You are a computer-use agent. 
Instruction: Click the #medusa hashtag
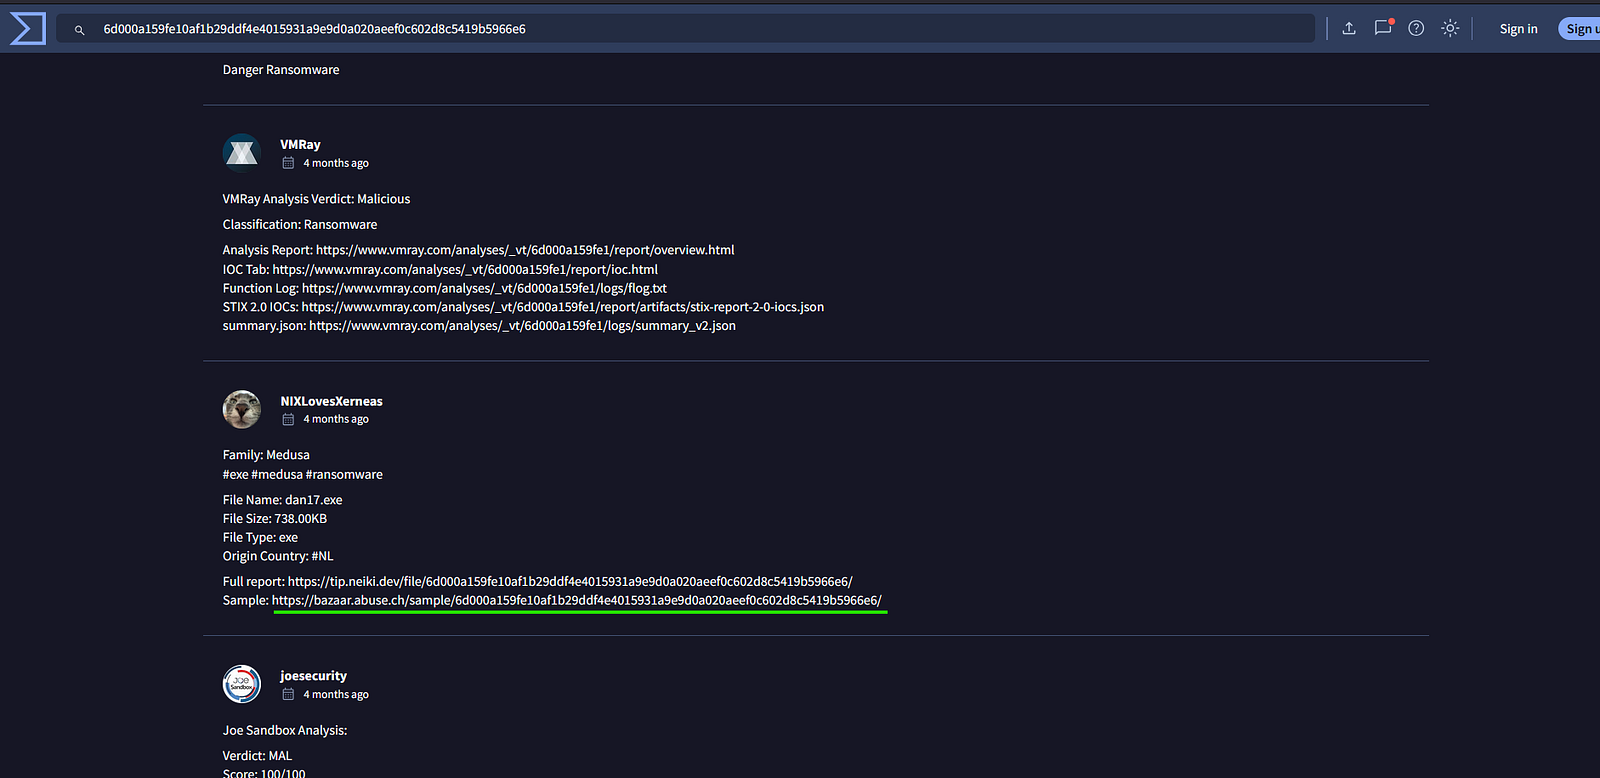(277, 475)
